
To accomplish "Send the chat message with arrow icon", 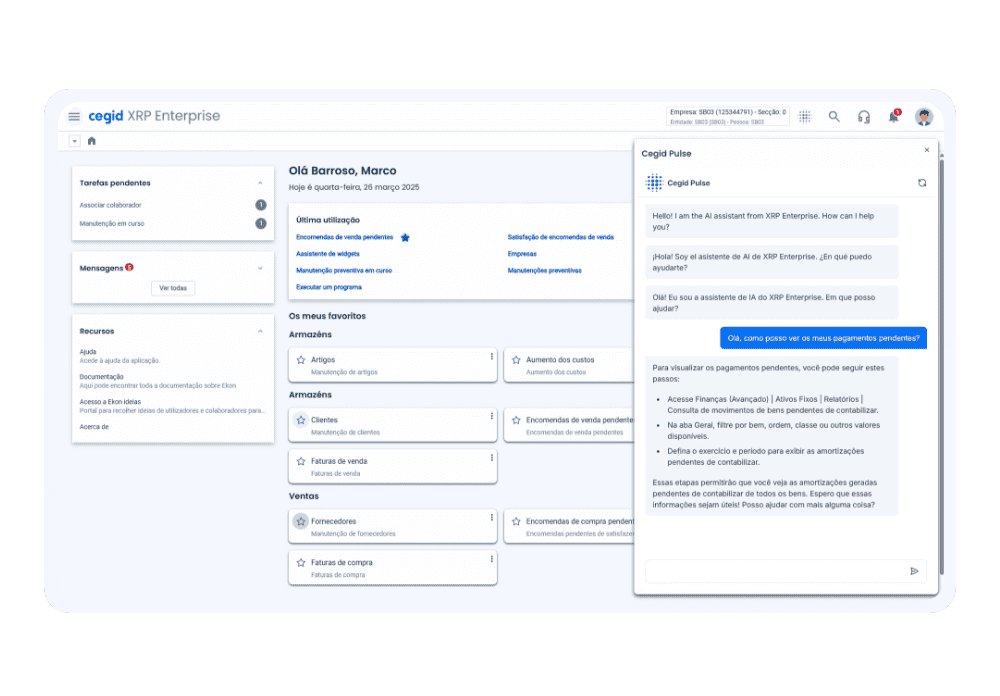I will (914, 571).
